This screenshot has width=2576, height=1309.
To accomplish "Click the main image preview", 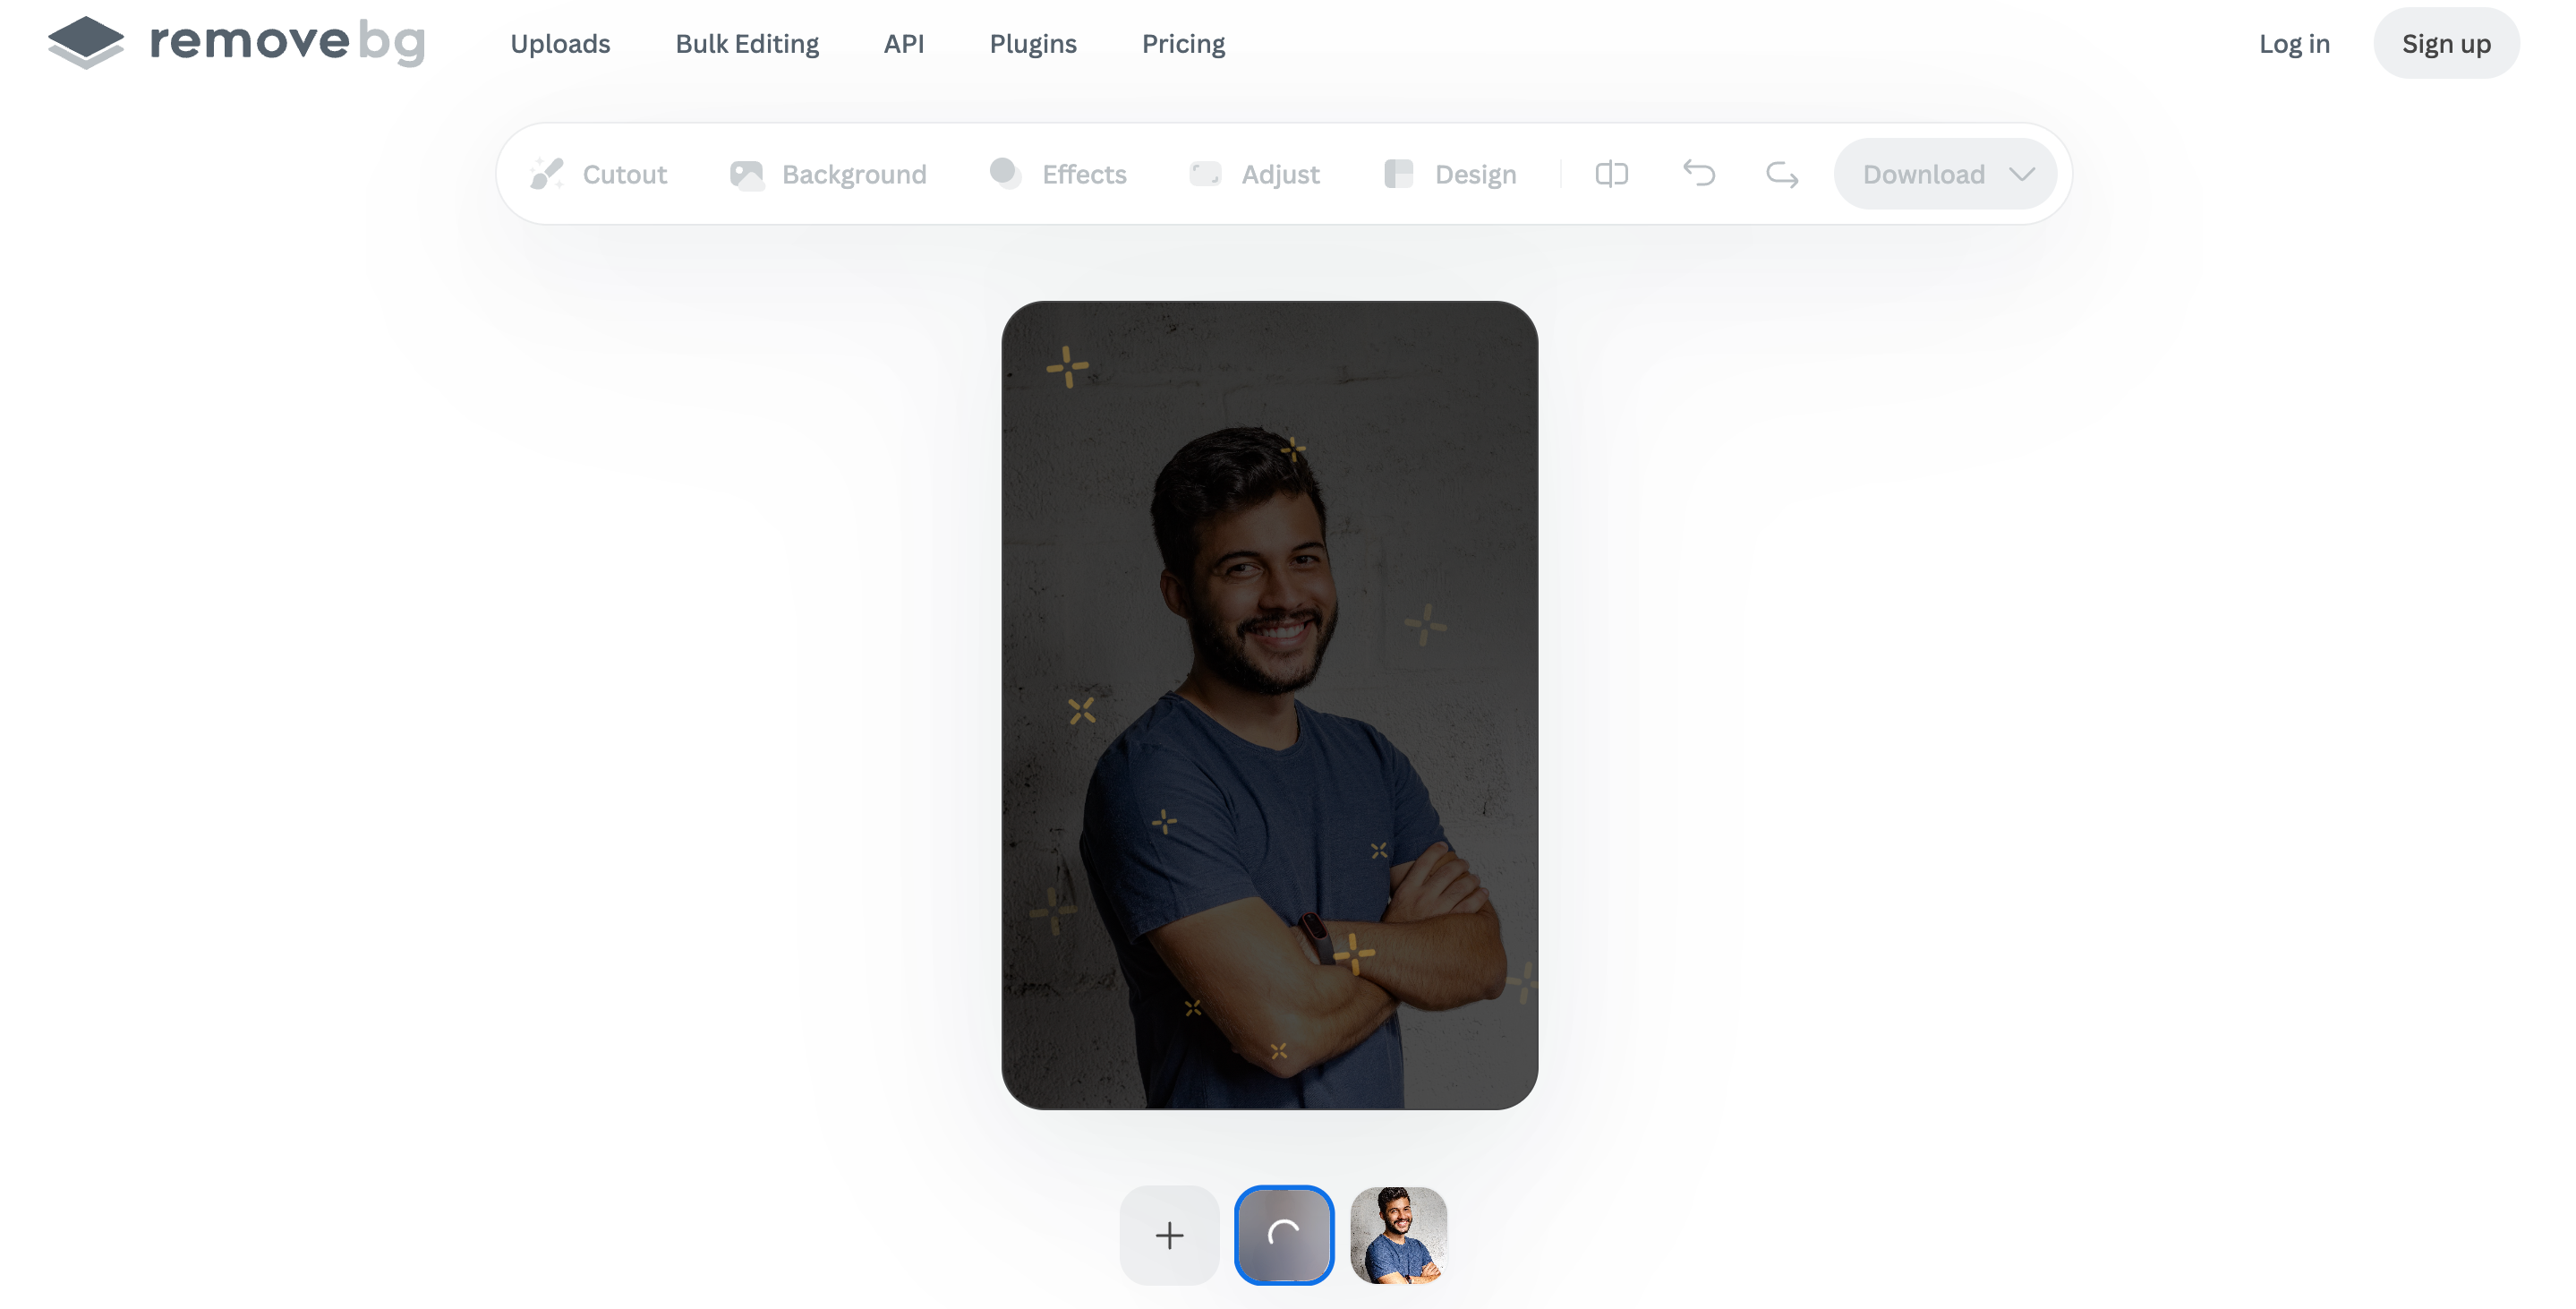I will (x=1270, y=705).
